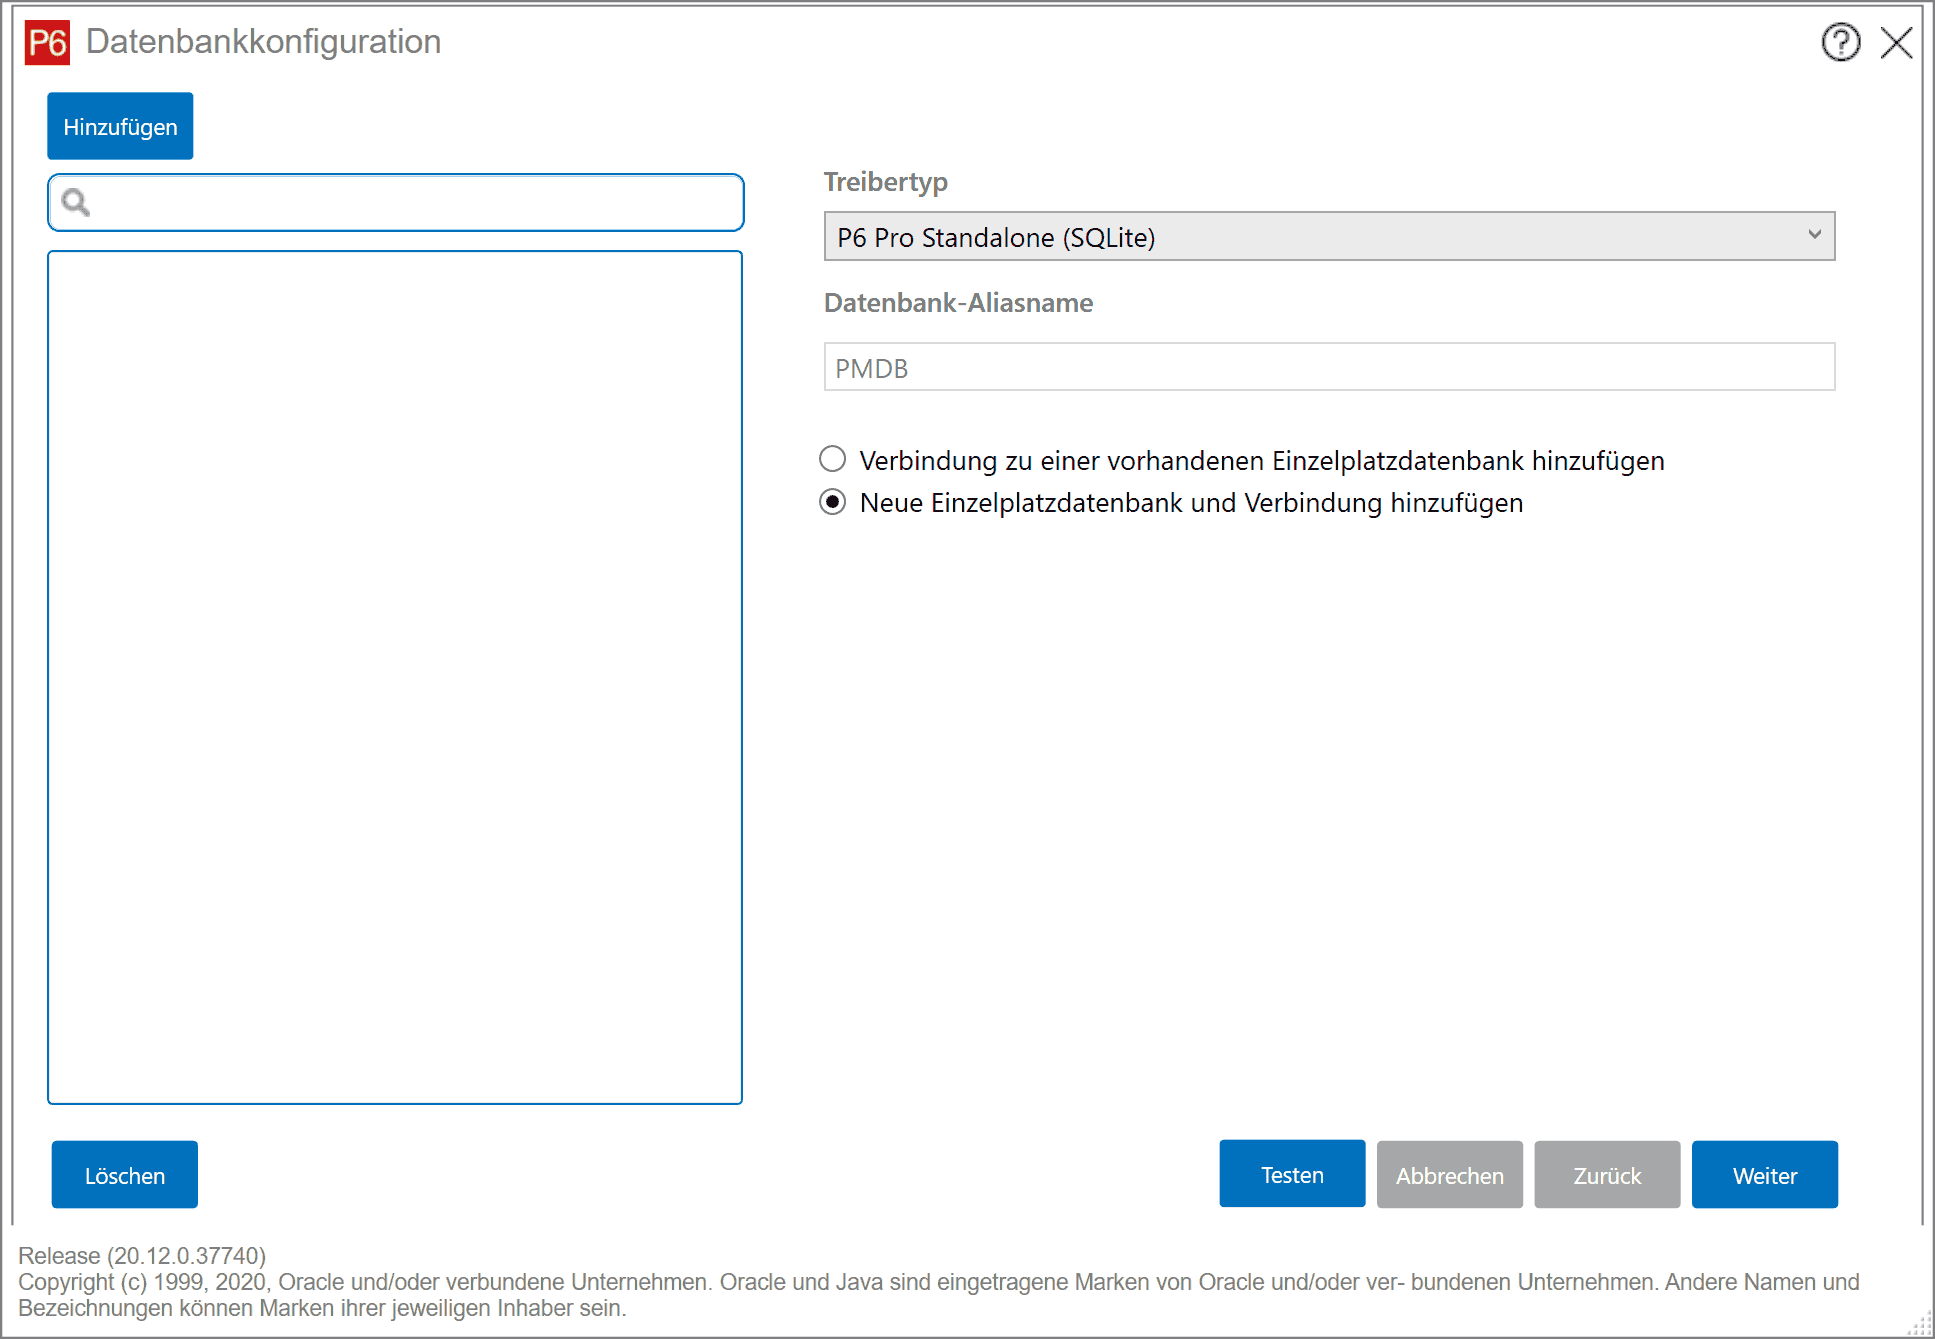The height and width of the screenshot is (1339, 1935).
Task: Select existing Einzelplatzdatenbank connection option
Action: click(833, 459)
